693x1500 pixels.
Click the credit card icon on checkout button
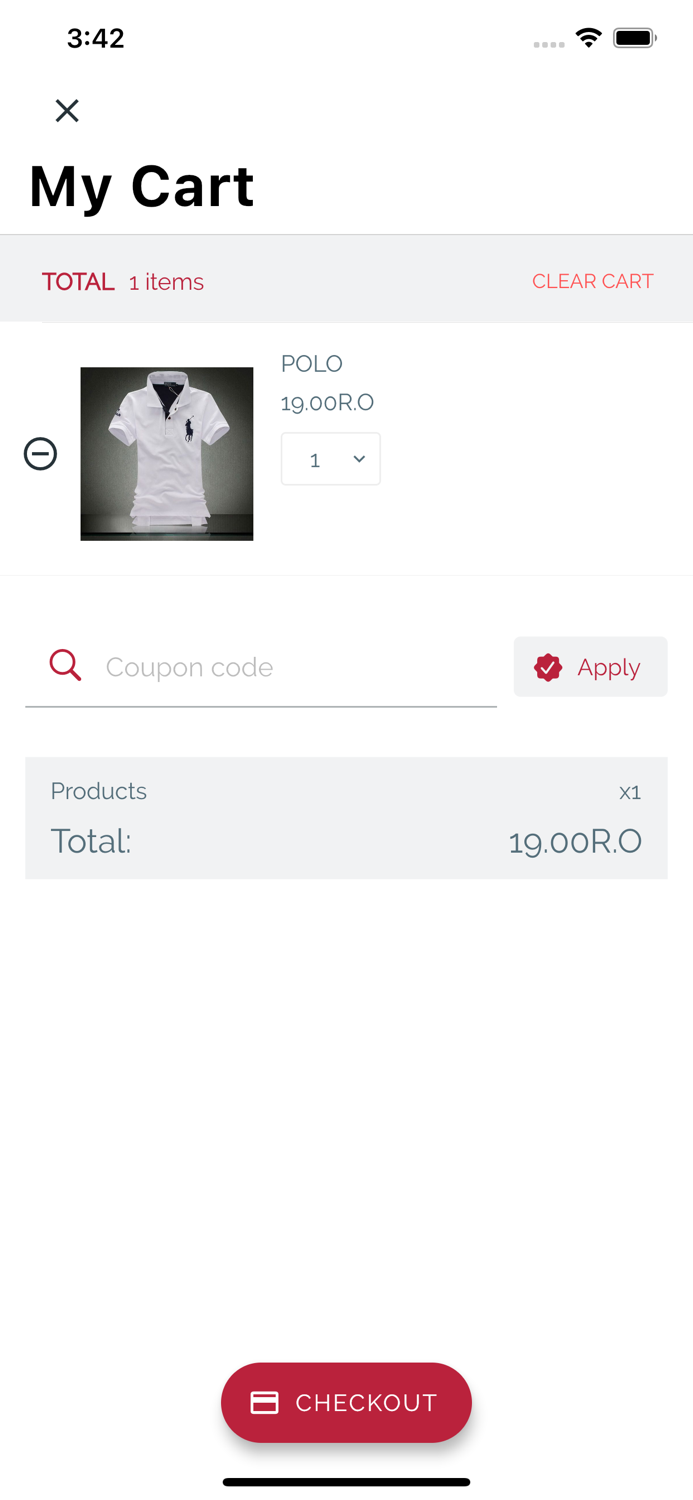click(264, 1402)
